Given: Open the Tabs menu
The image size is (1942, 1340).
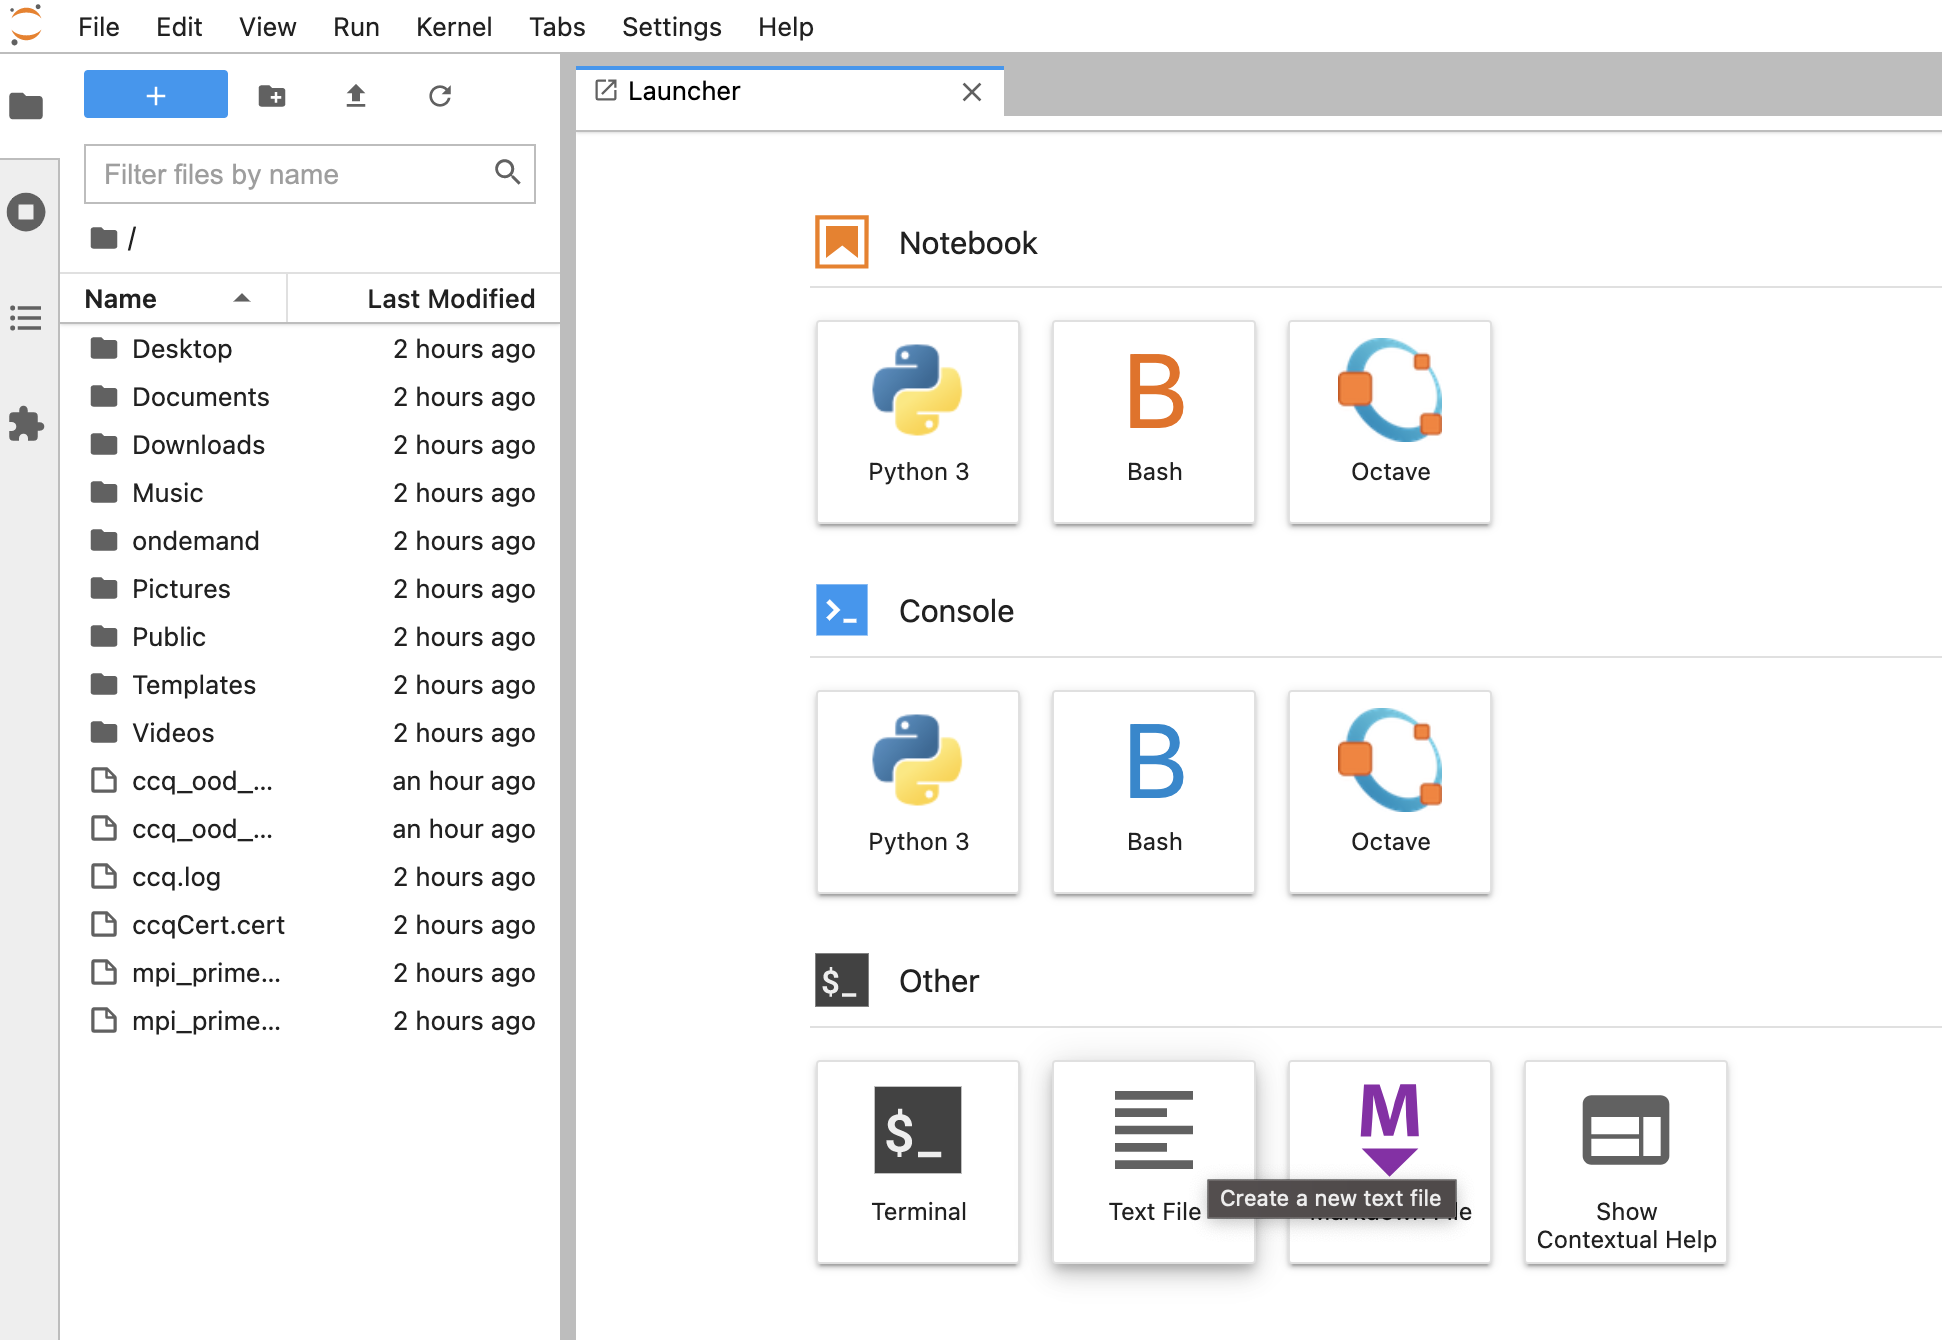Looking at the screenshot, I should [557, 27].
